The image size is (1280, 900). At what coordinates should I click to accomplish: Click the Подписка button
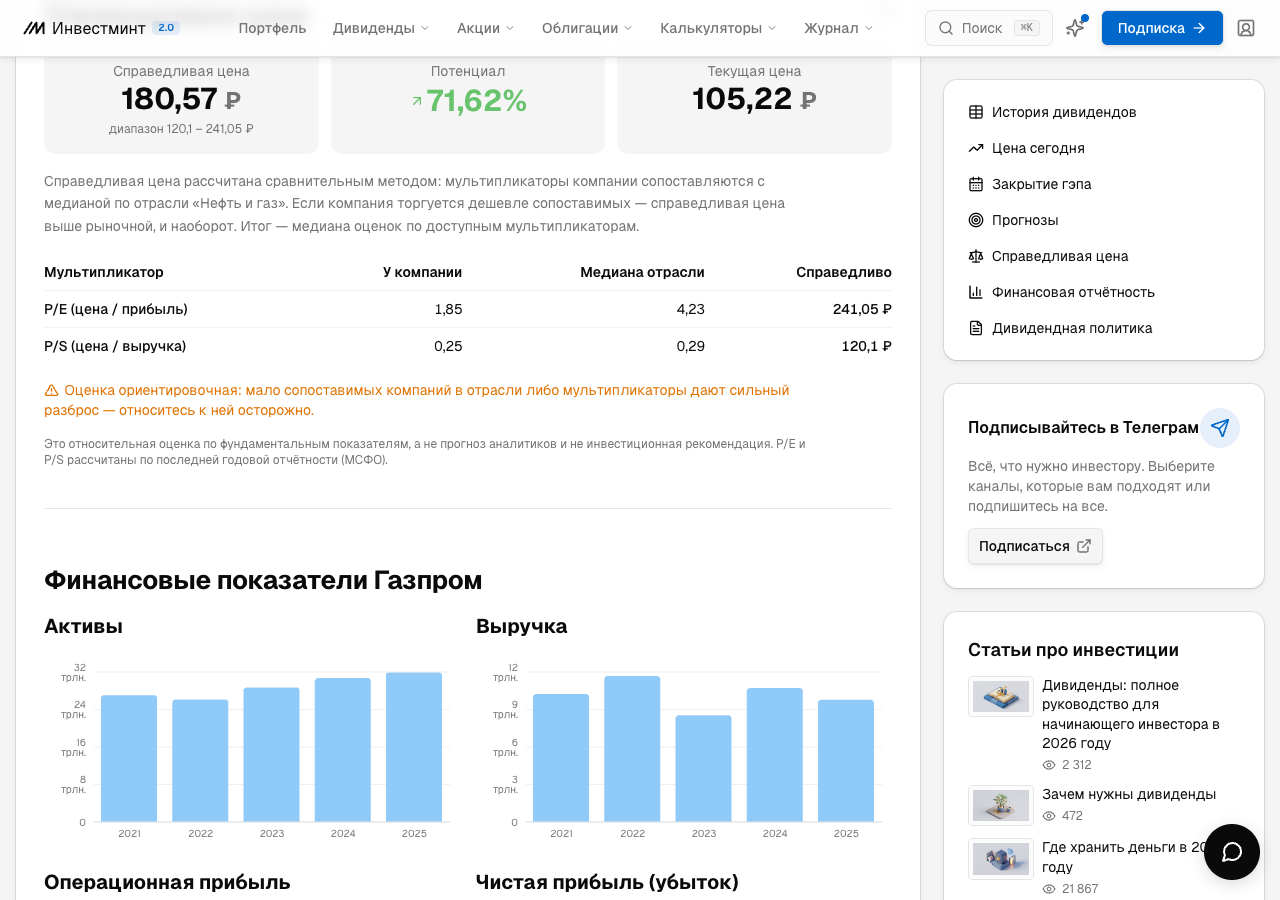pos(1162,28)
